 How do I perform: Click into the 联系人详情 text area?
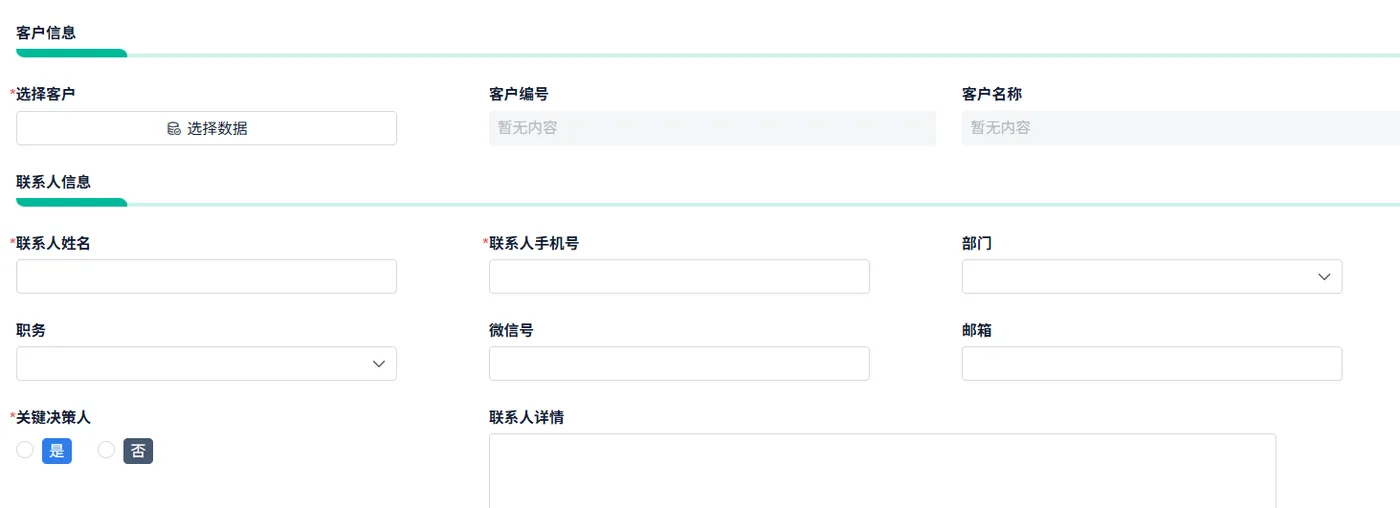click(882, 470)
